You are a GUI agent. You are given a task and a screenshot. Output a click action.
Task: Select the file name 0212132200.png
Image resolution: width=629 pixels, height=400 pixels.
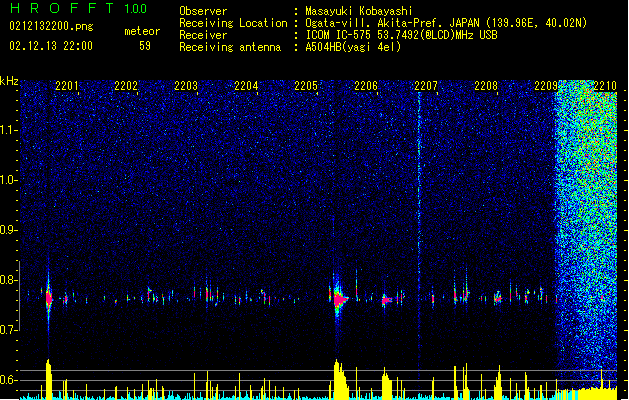51,26
